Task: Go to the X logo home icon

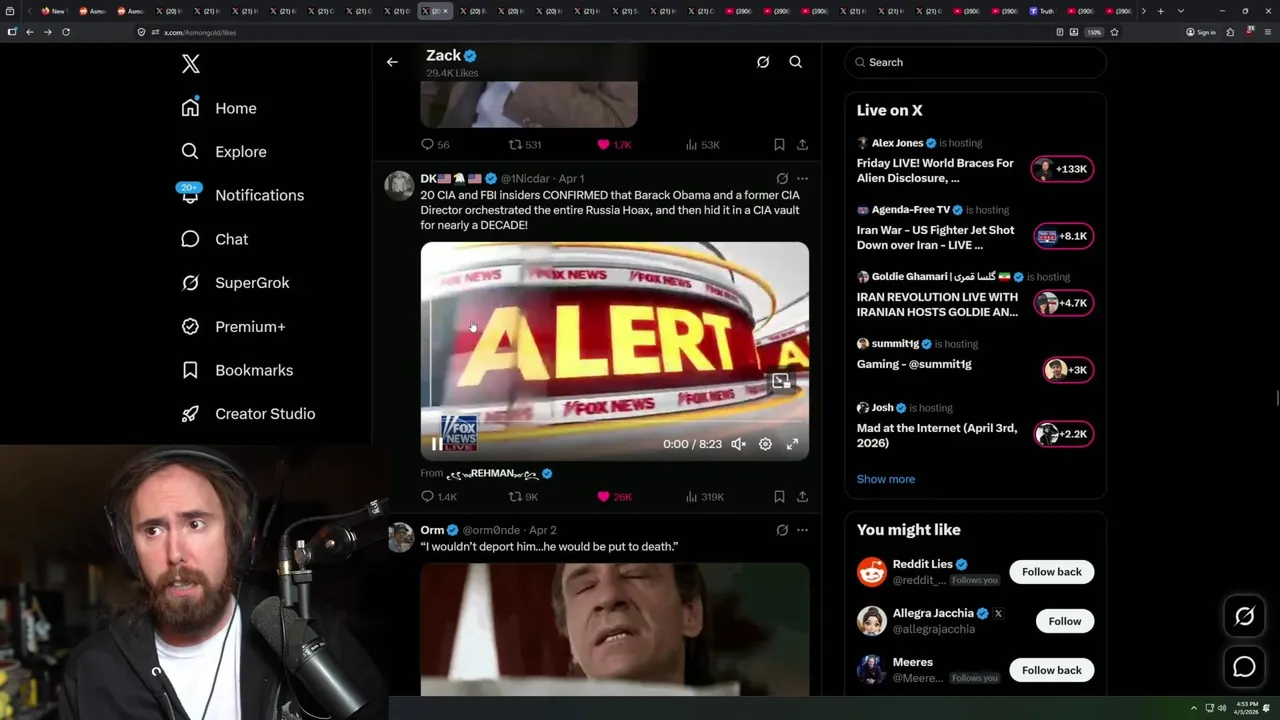Action: pos(191,64)
